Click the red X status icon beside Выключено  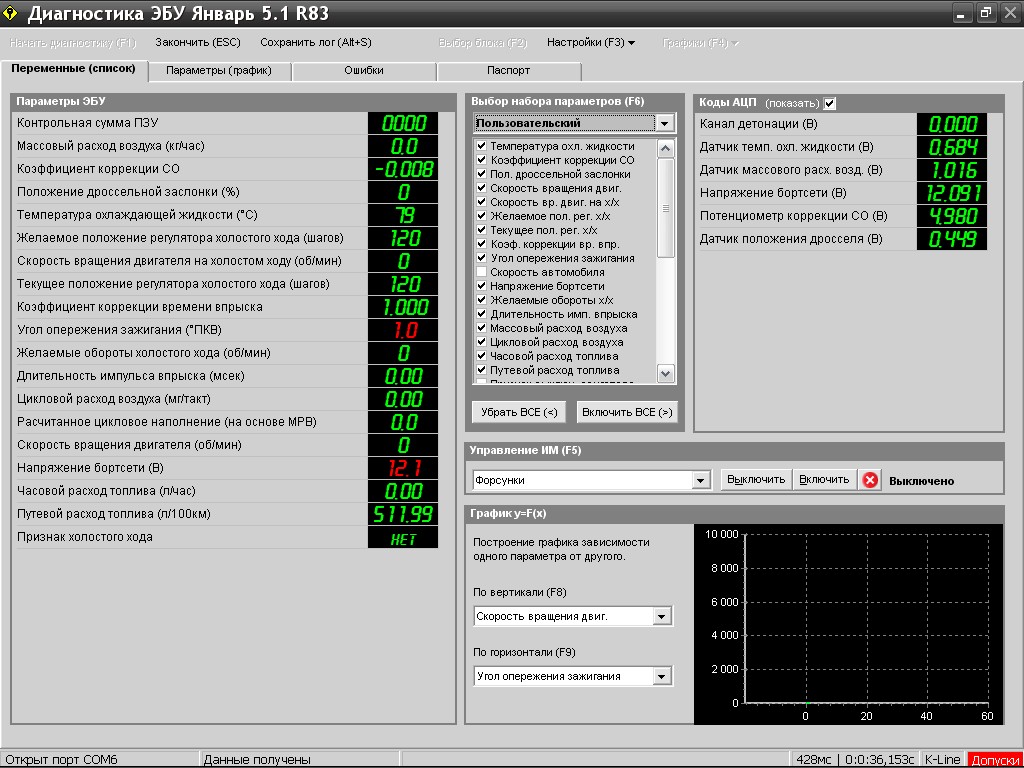pos(870,480)
